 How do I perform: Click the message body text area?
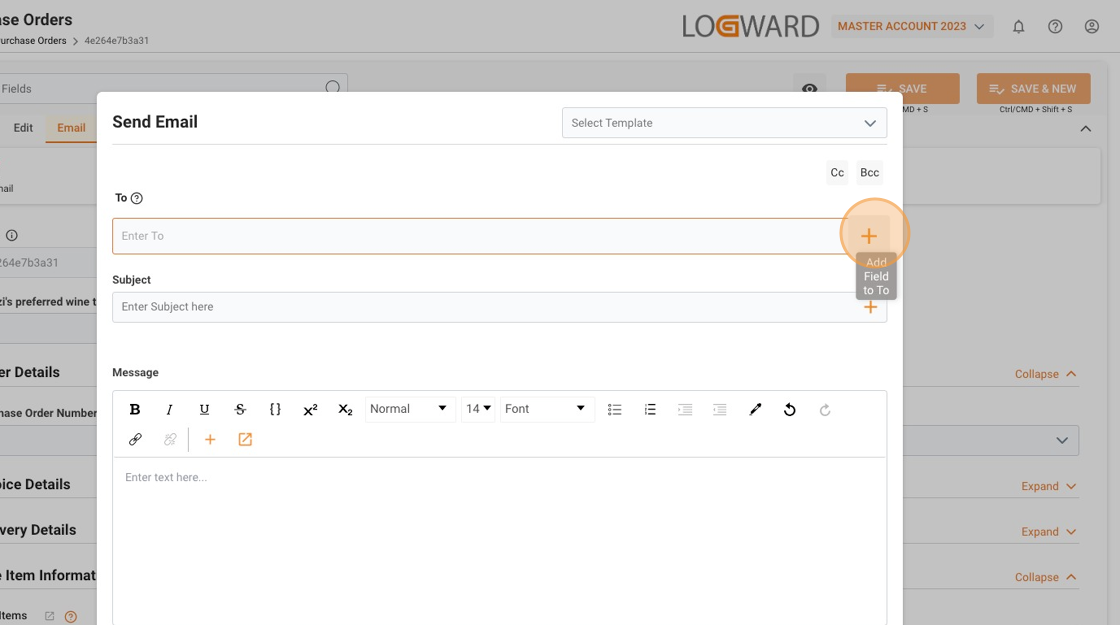pos(499,541)
